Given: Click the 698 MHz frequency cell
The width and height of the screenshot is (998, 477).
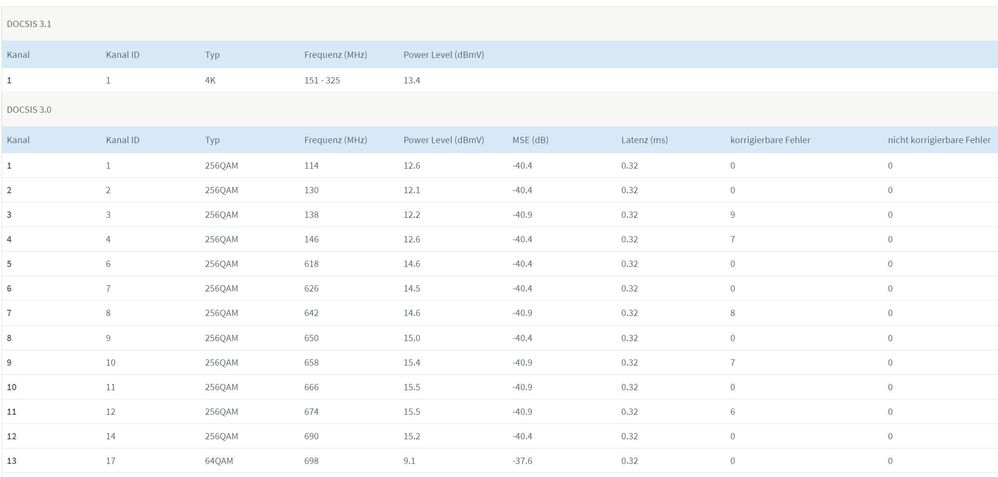Looking at the screenshot, I should pos(311,461).
